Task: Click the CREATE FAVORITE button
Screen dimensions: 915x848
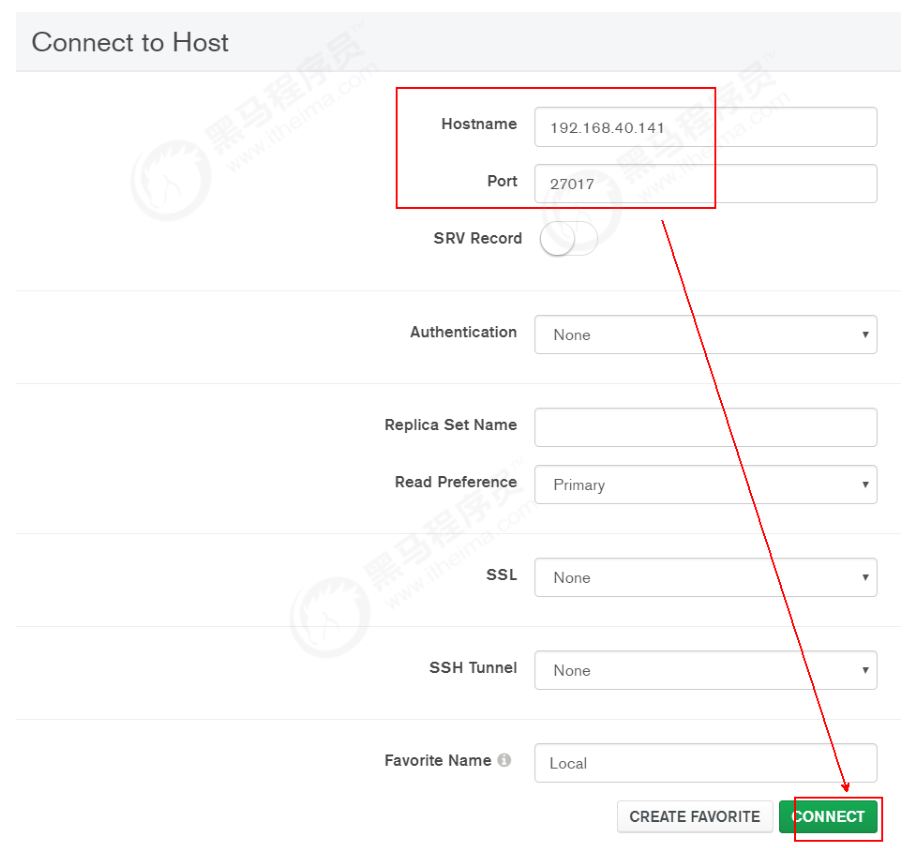Action: coord(694,817)
